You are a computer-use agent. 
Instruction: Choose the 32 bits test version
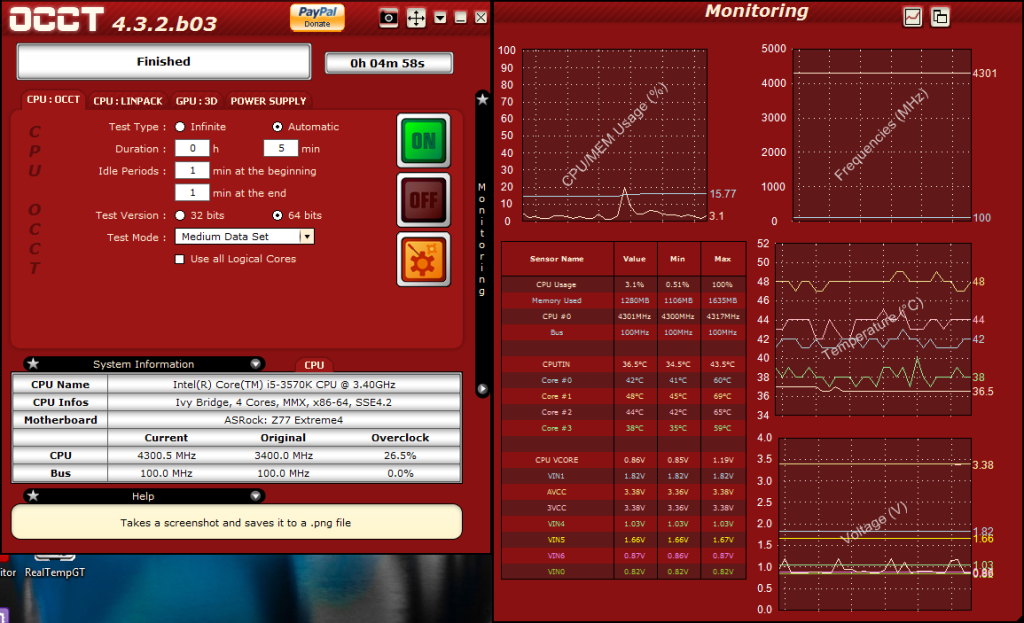coord(180,215)
